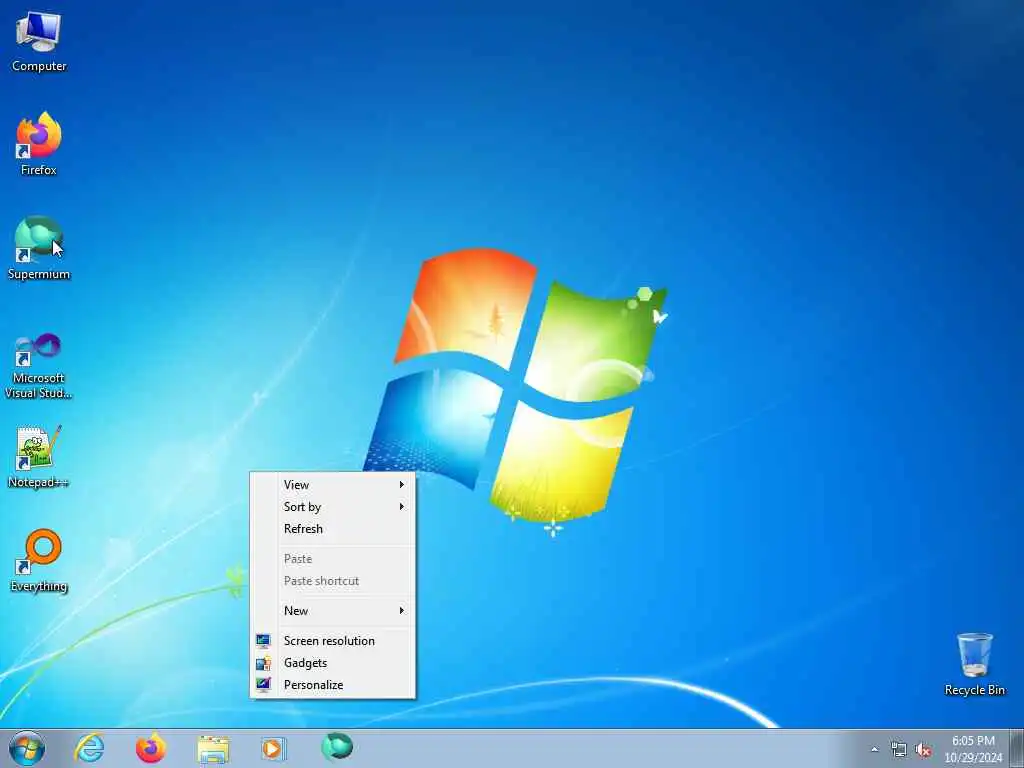Select the Firefox desktop shortcut

39,144
